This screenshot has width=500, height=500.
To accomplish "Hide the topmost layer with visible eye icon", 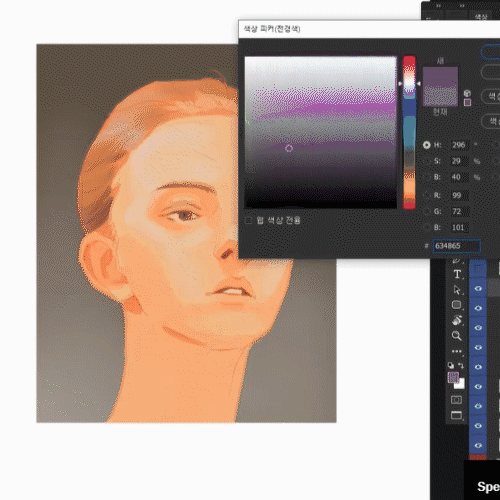I will click(x=478, y=289).
